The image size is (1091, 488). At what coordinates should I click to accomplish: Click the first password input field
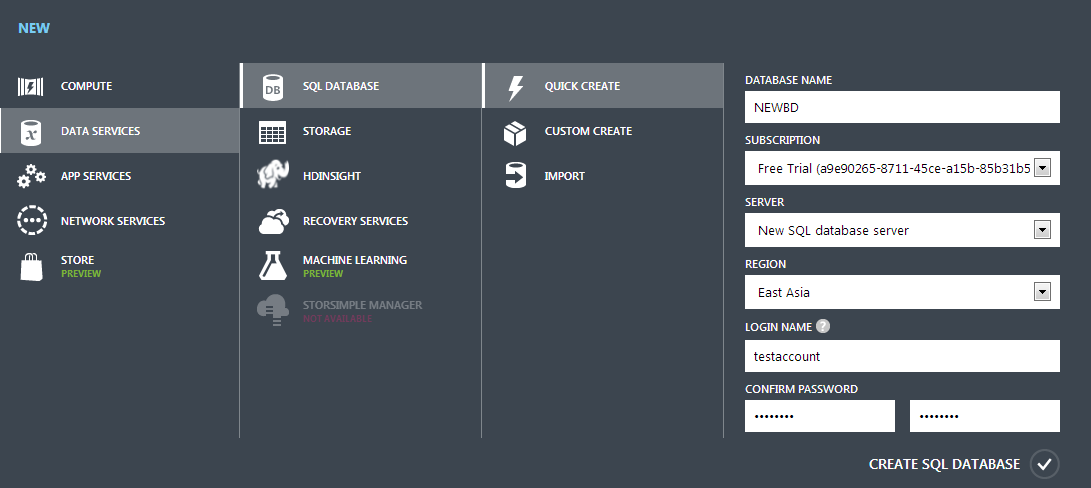point(820,416)
